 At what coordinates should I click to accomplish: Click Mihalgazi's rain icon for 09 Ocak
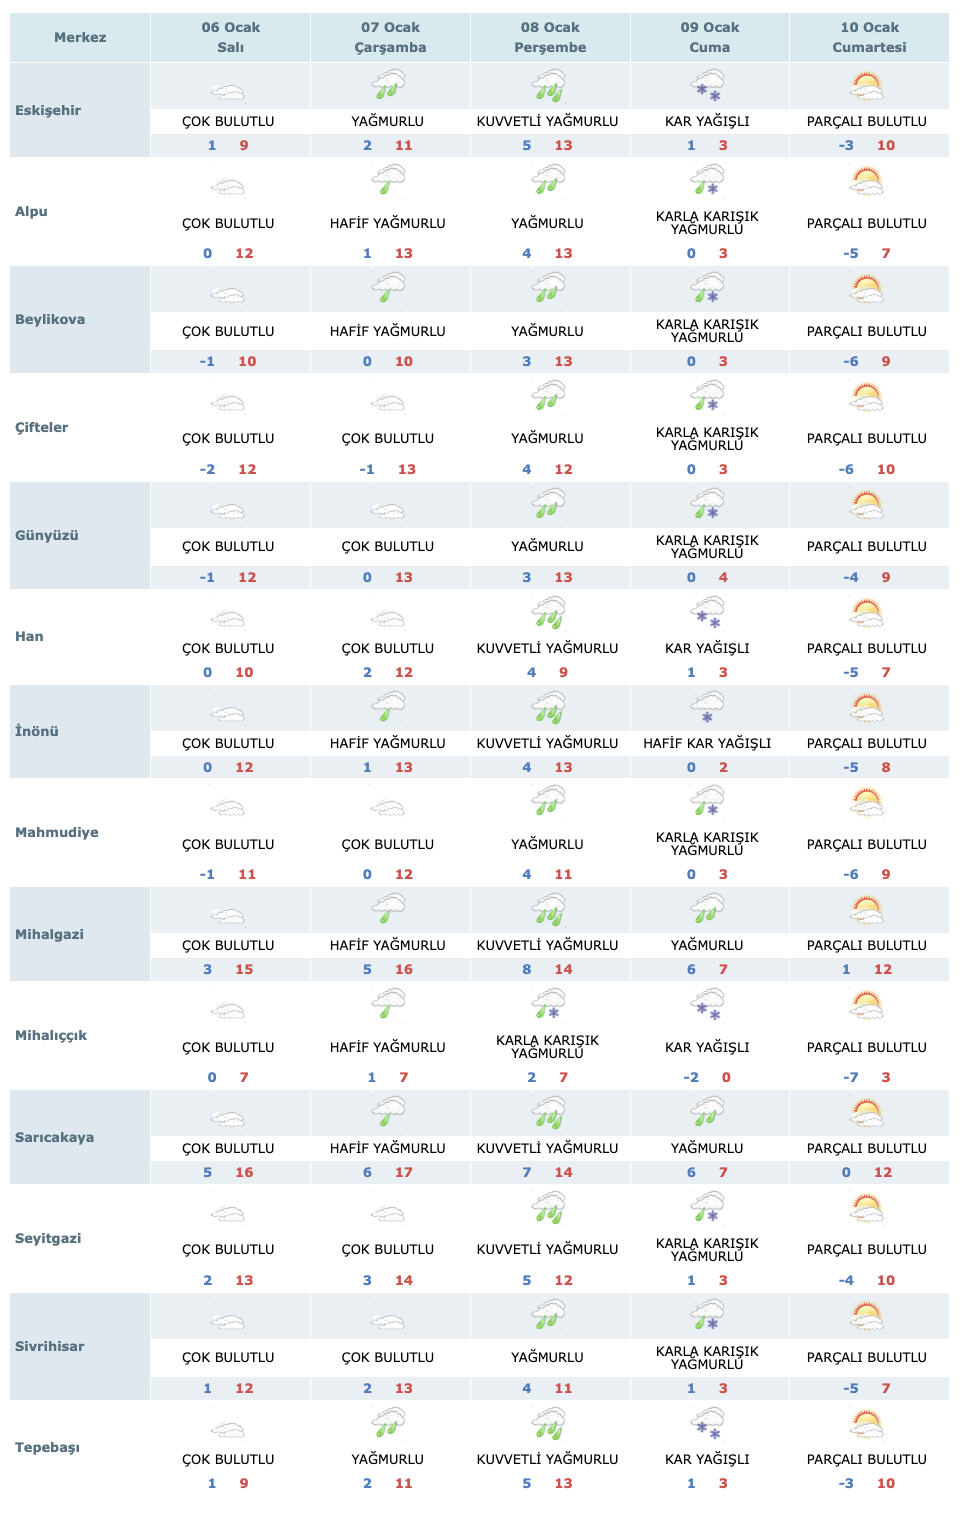click(x=708, y=910)
